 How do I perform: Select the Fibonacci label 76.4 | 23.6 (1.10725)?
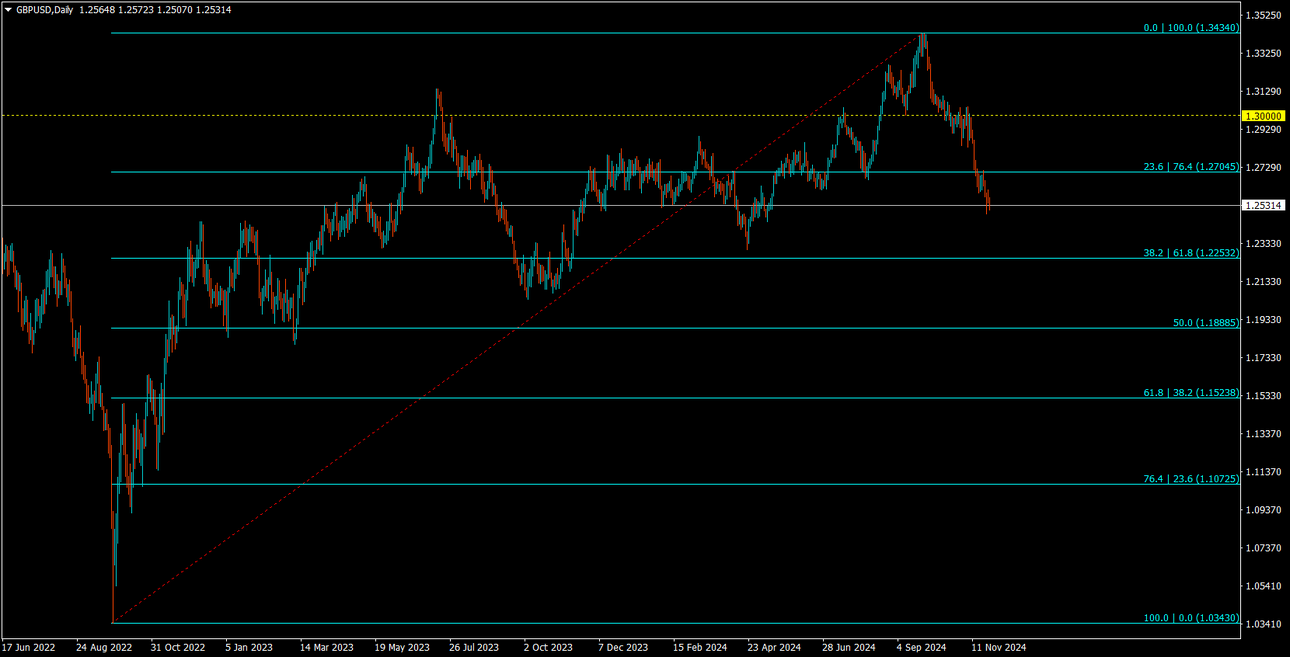(x=1192, y=479)
